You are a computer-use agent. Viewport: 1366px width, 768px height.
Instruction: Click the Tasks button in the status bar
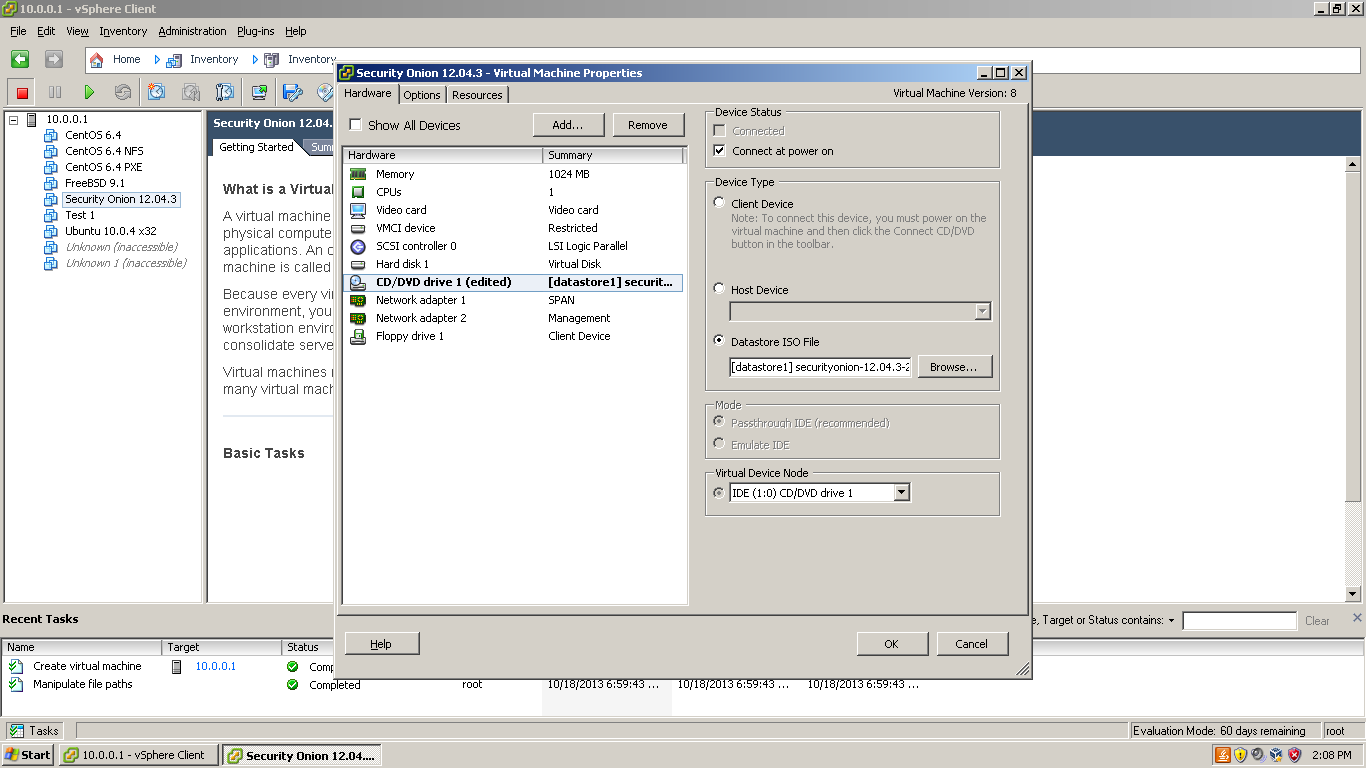pyautogui.click(x=34, y=730)
